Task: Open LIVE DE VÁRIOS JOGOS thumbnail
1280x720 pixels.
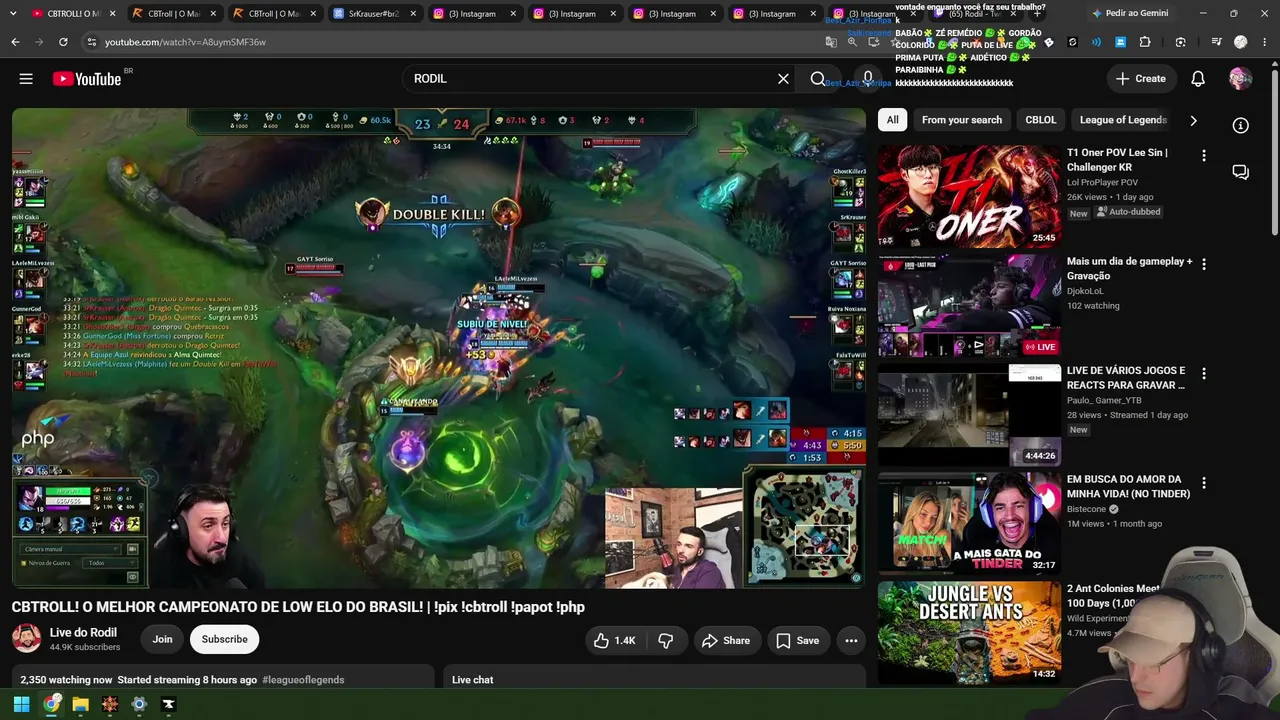Action: tap(969, 414)
